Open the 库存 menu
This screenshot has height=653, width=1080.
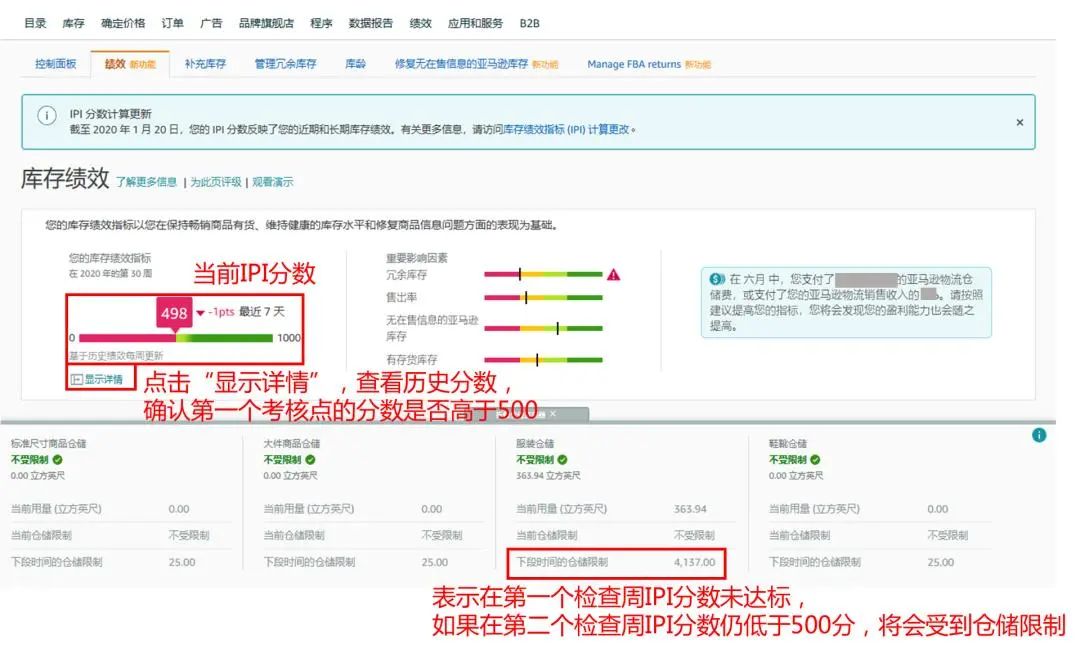click(73, 23)
